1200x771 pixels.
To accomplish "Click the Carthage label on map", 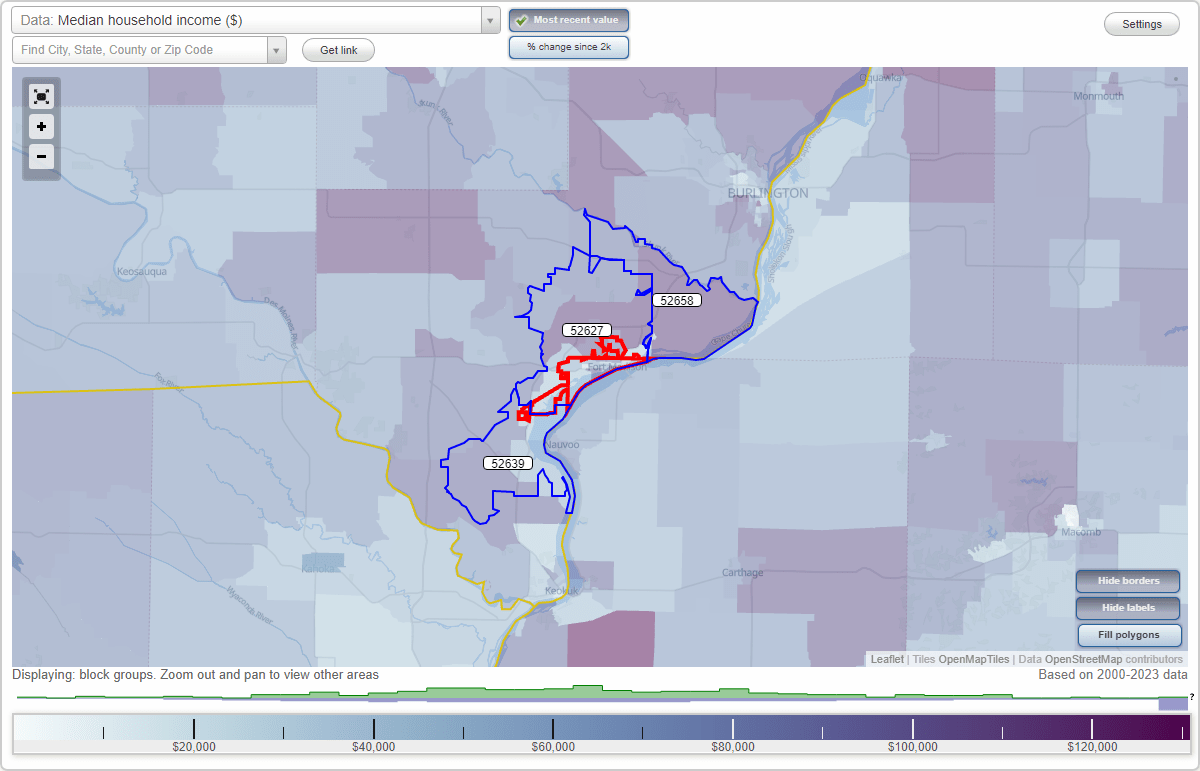I will pyautogui.click(x=743, y=573).
